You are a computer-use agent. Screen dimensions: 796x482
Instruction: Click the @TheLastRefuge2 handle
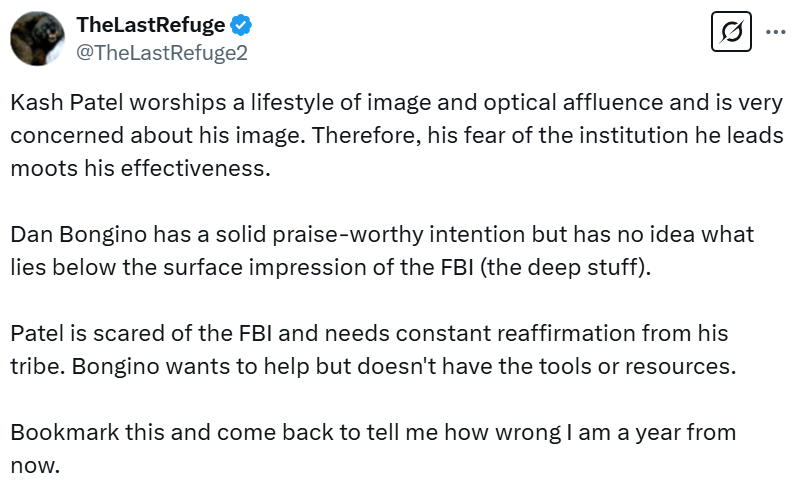[162, 53]
